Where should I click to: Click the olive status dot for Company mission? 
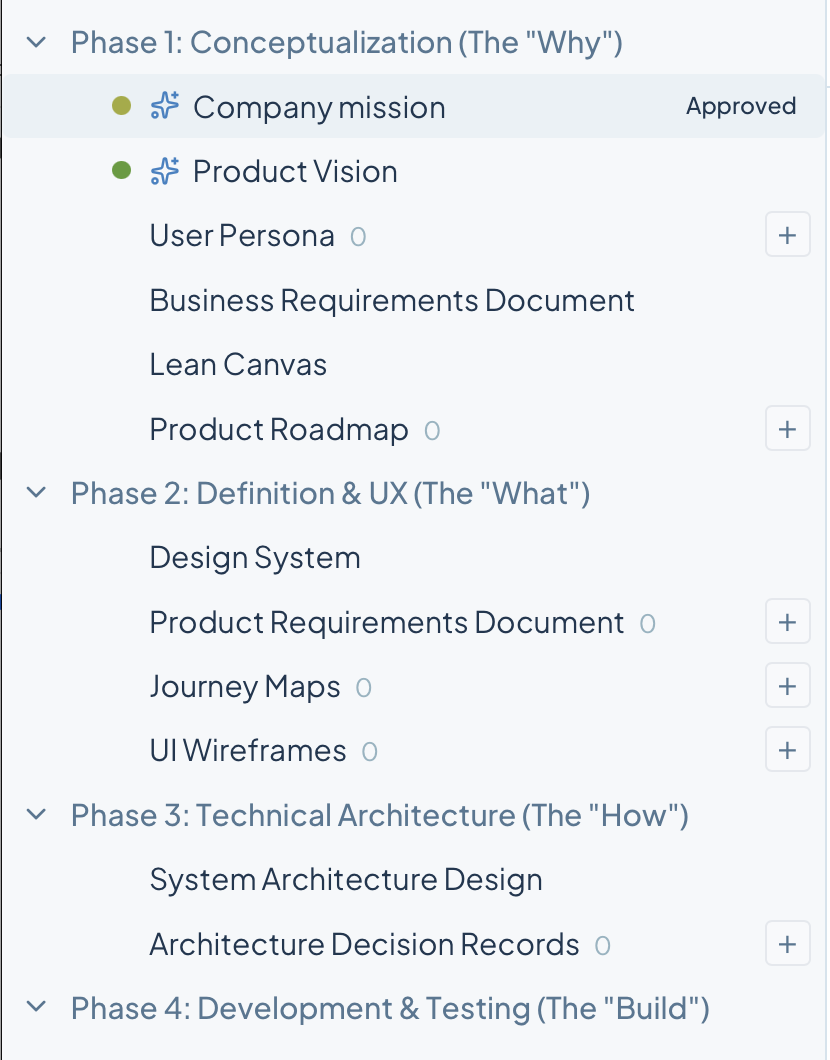coord(122,106)
